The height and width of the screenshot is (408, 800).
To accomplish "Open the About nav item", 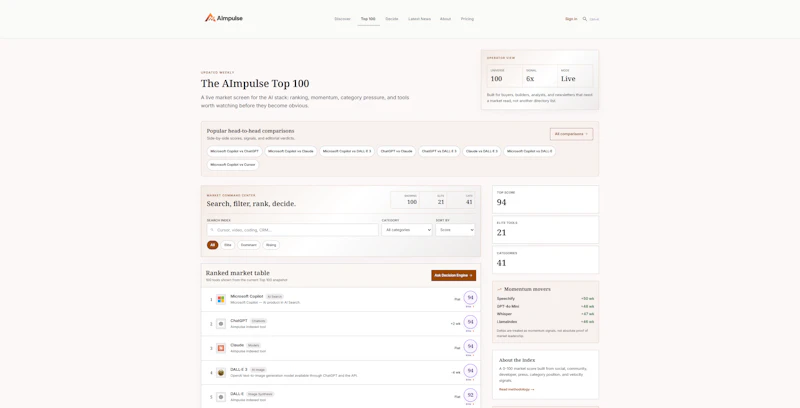I will point(445,19).
